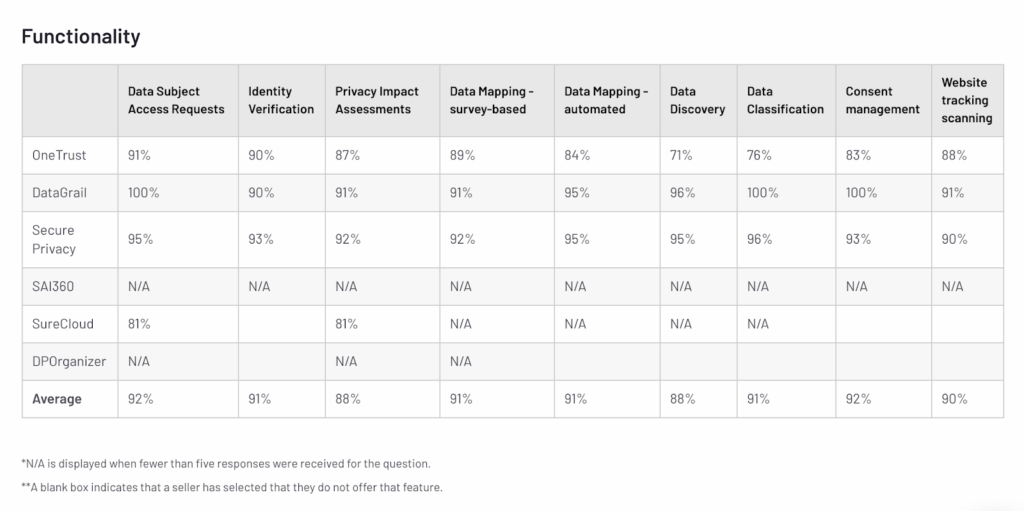Click the Data Subject Access Requests column header

[176, 100]
